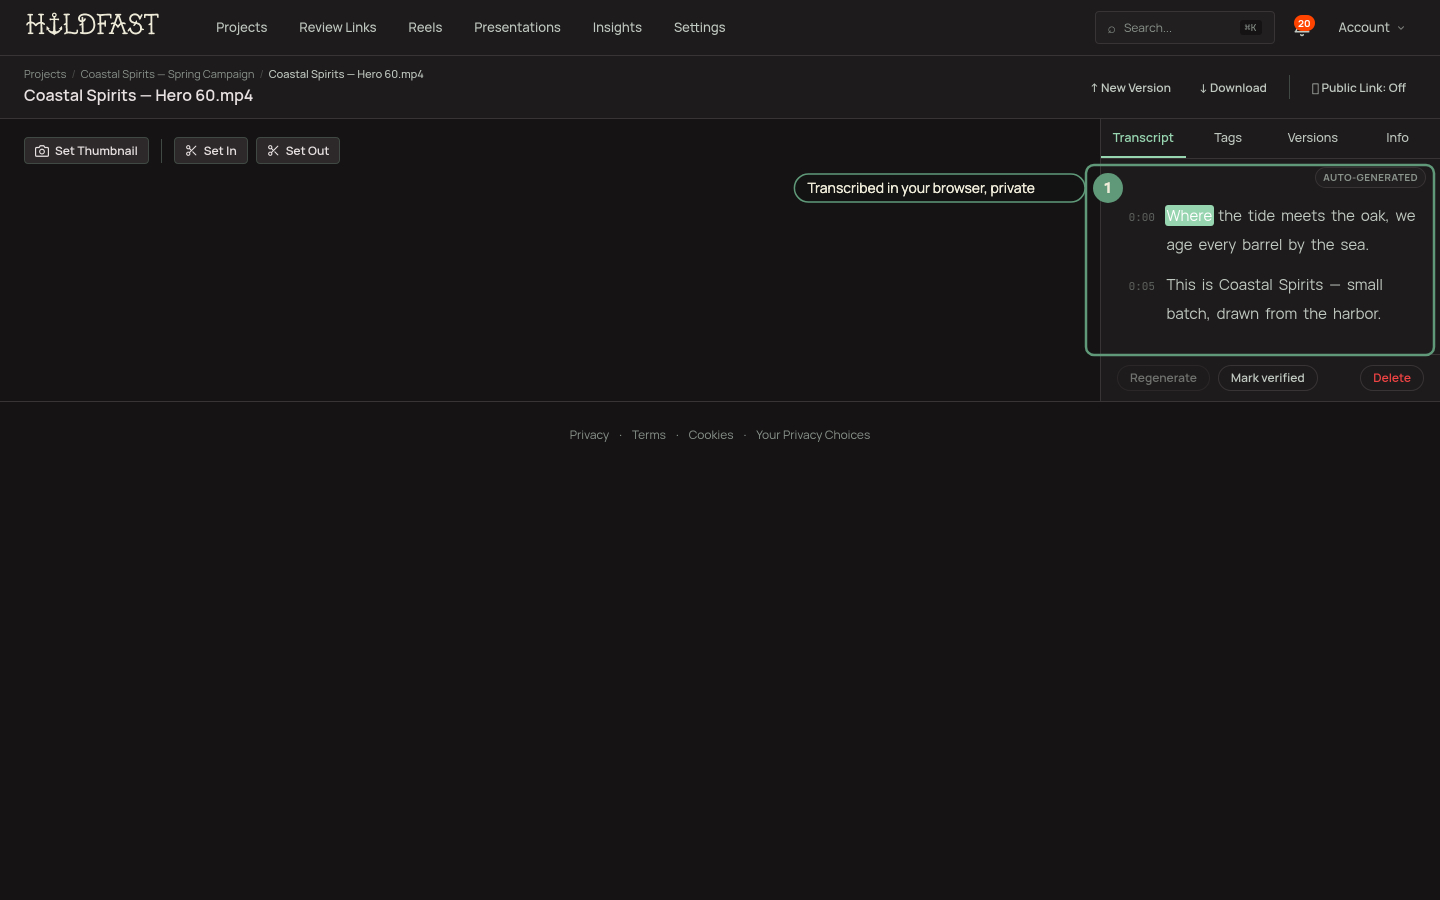Open Presentations in the top nav
1440x900 pixels.
[x=517, y=27]
